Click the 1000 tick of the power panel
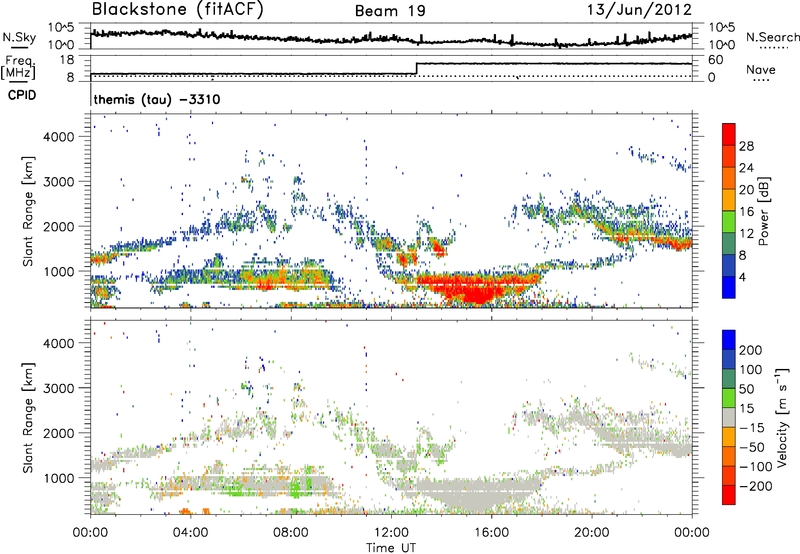Screen dimensions: 800x554 [59, 271]
